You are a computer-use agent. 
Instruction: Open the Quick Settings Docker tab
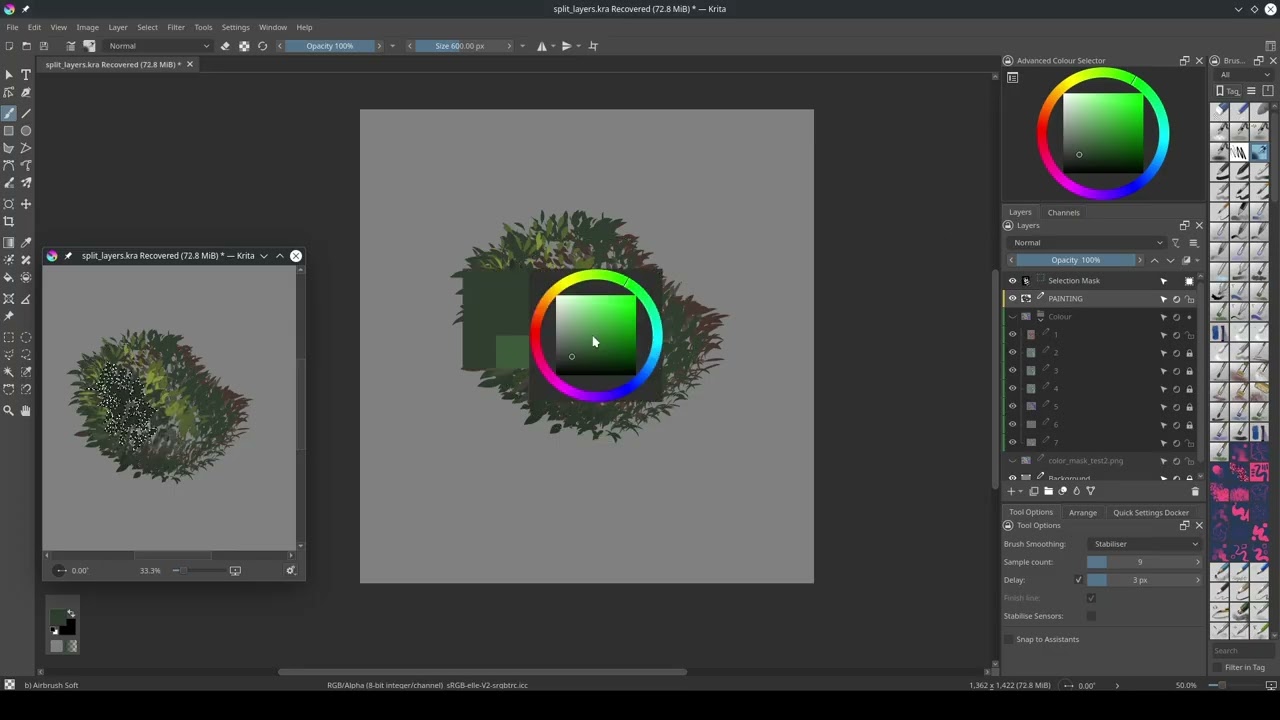pyautogui.click(x=1150, y=512)
